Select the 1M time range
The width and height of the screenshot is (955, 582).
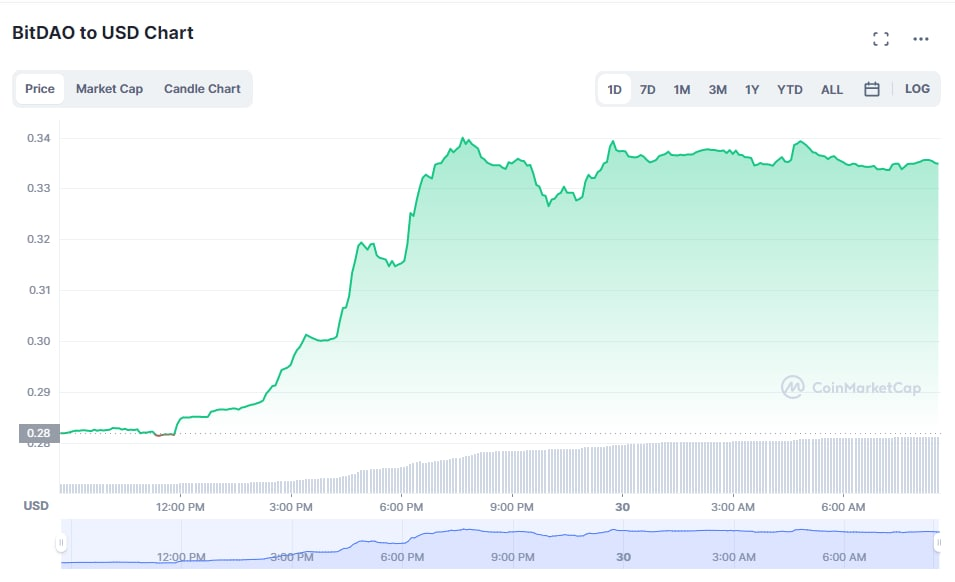point(681,89)
